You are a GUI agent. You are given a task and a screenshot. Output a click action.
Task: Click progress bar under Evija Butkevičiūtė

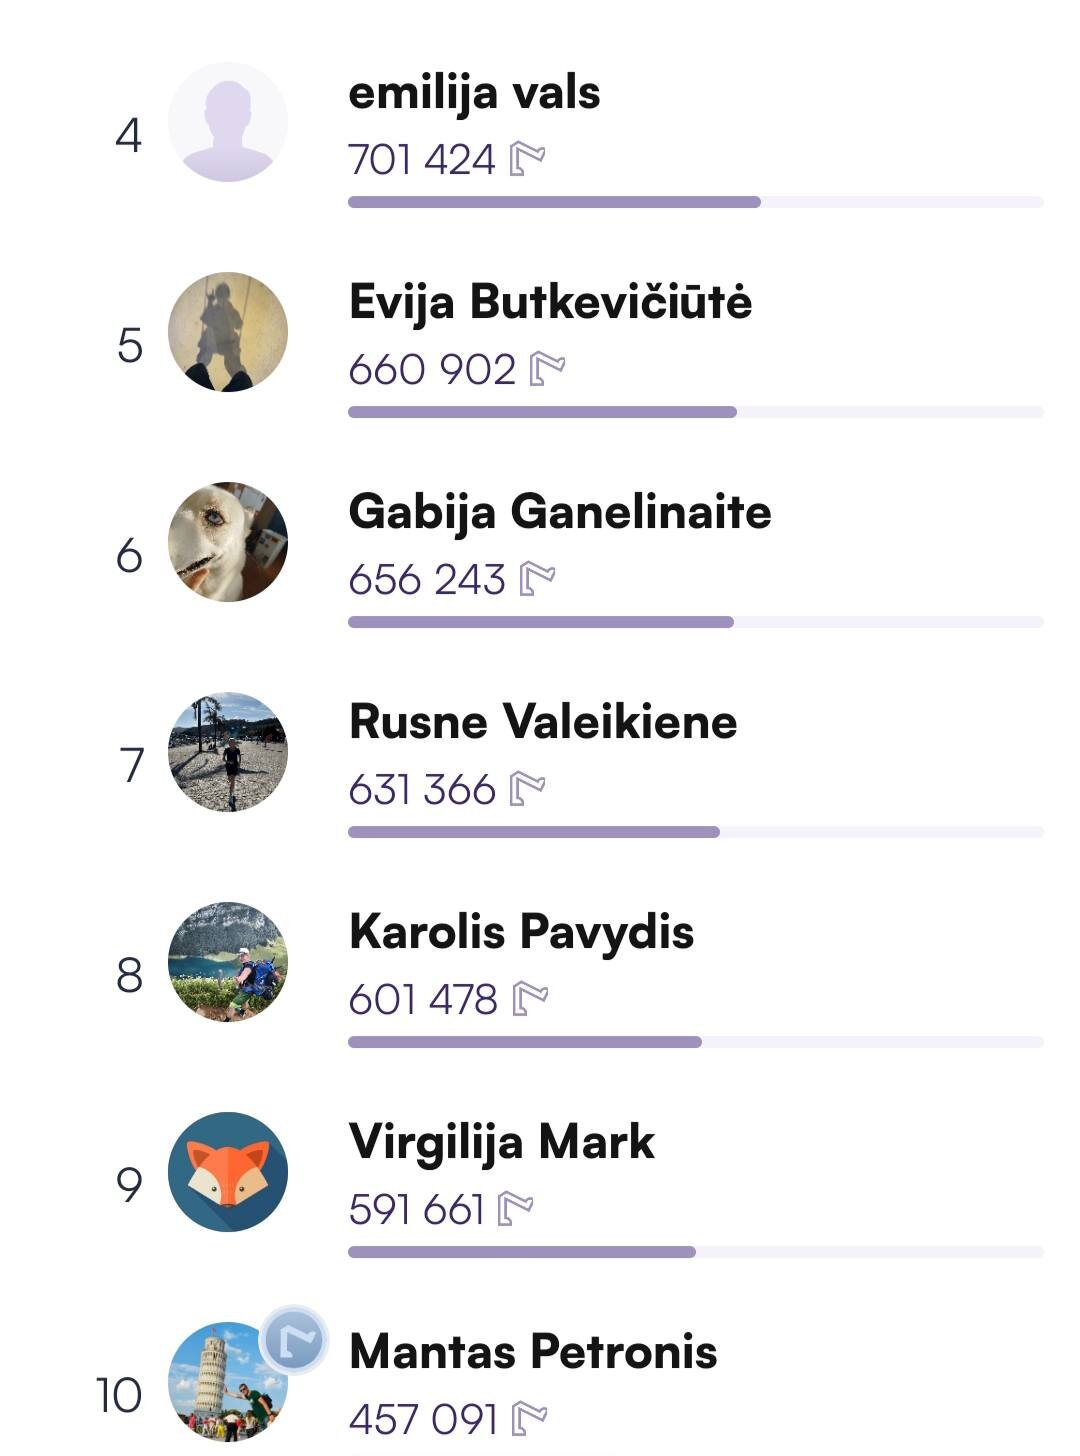click(x=695, y=412)
